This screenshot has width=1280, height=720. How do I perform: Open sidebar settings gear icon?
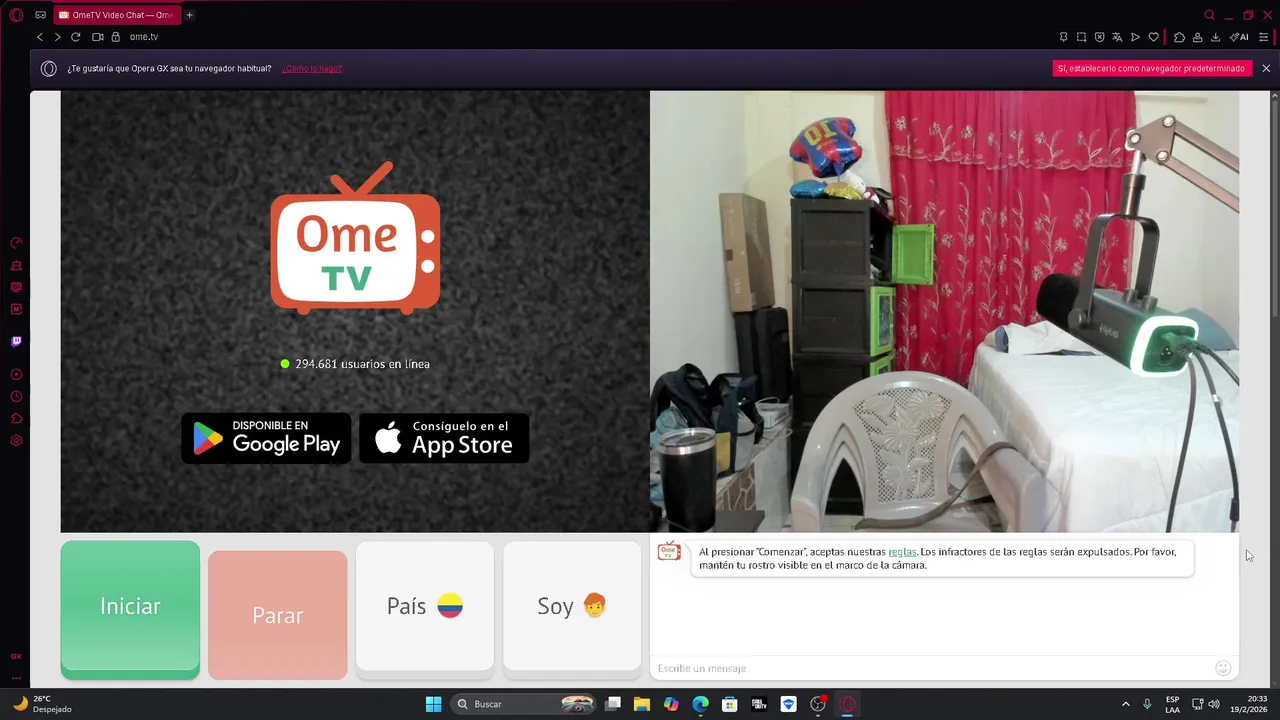(16, 440)
